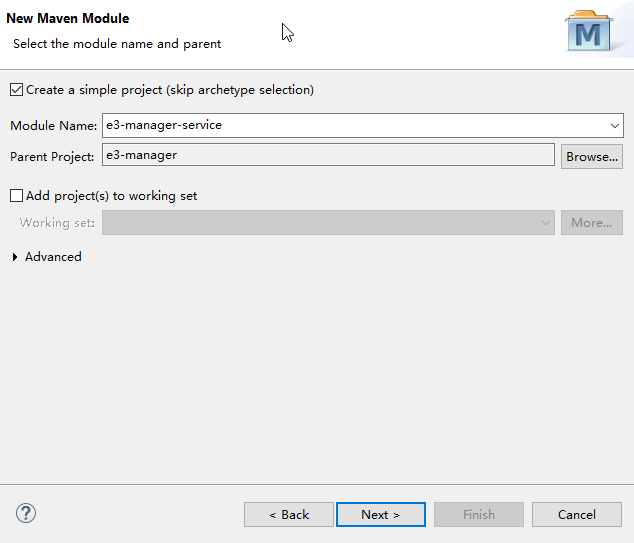Click the Parent Project field
Viewport: 634px width, 543px height.
pos(328,155)
